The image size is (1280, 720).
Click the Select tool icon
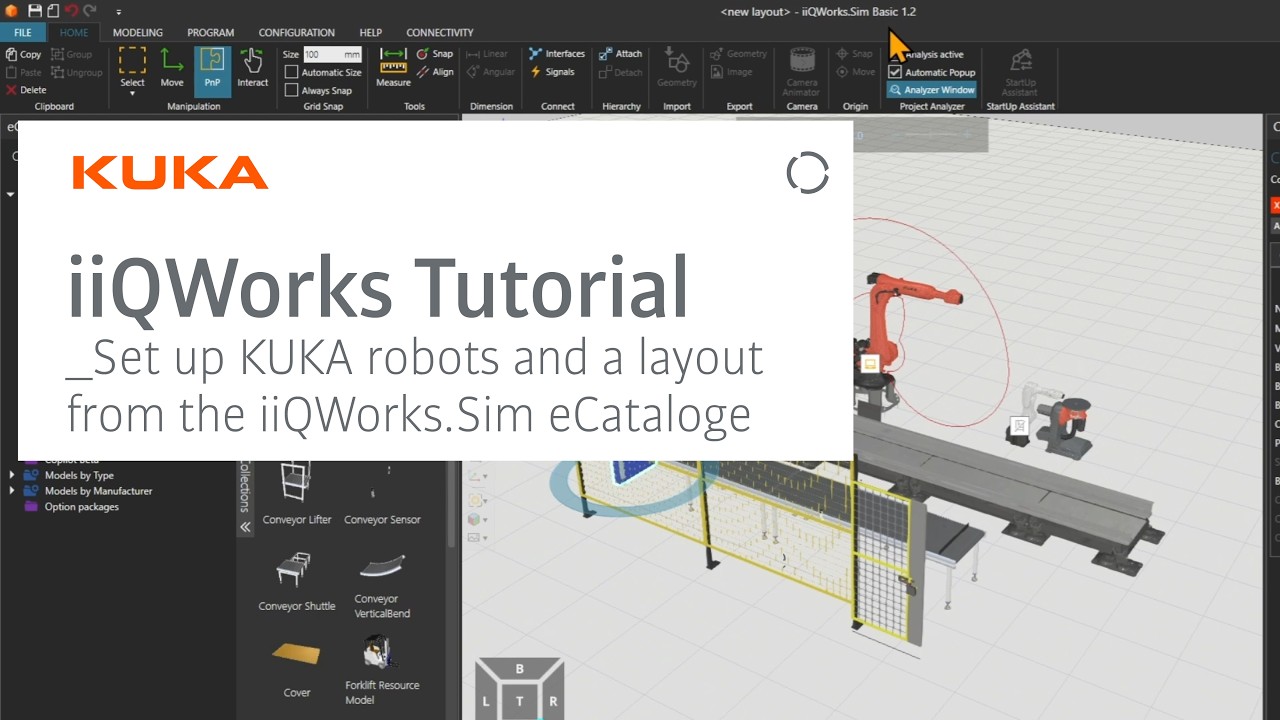(133, 61)
